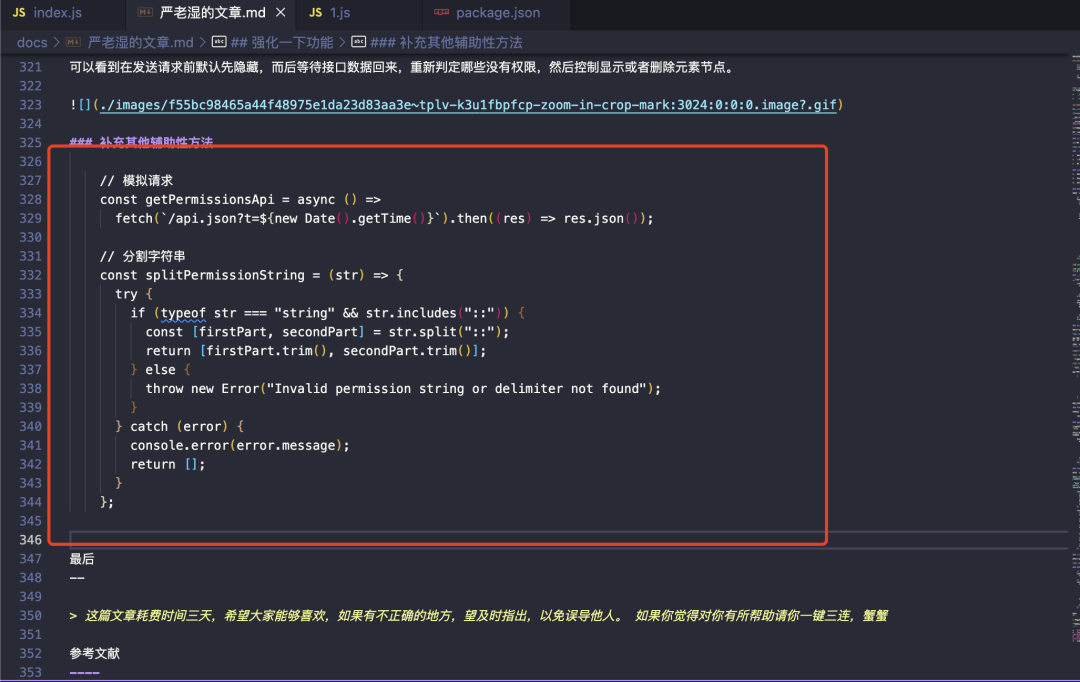Click the JS icon on the index.js tab
The image size is (1080, 682).
coord(19,11)
